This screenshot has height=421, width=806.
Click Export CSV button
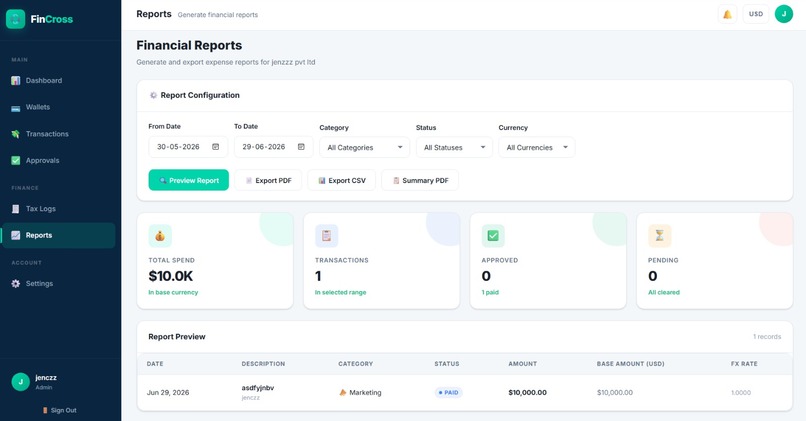(342, 180)
